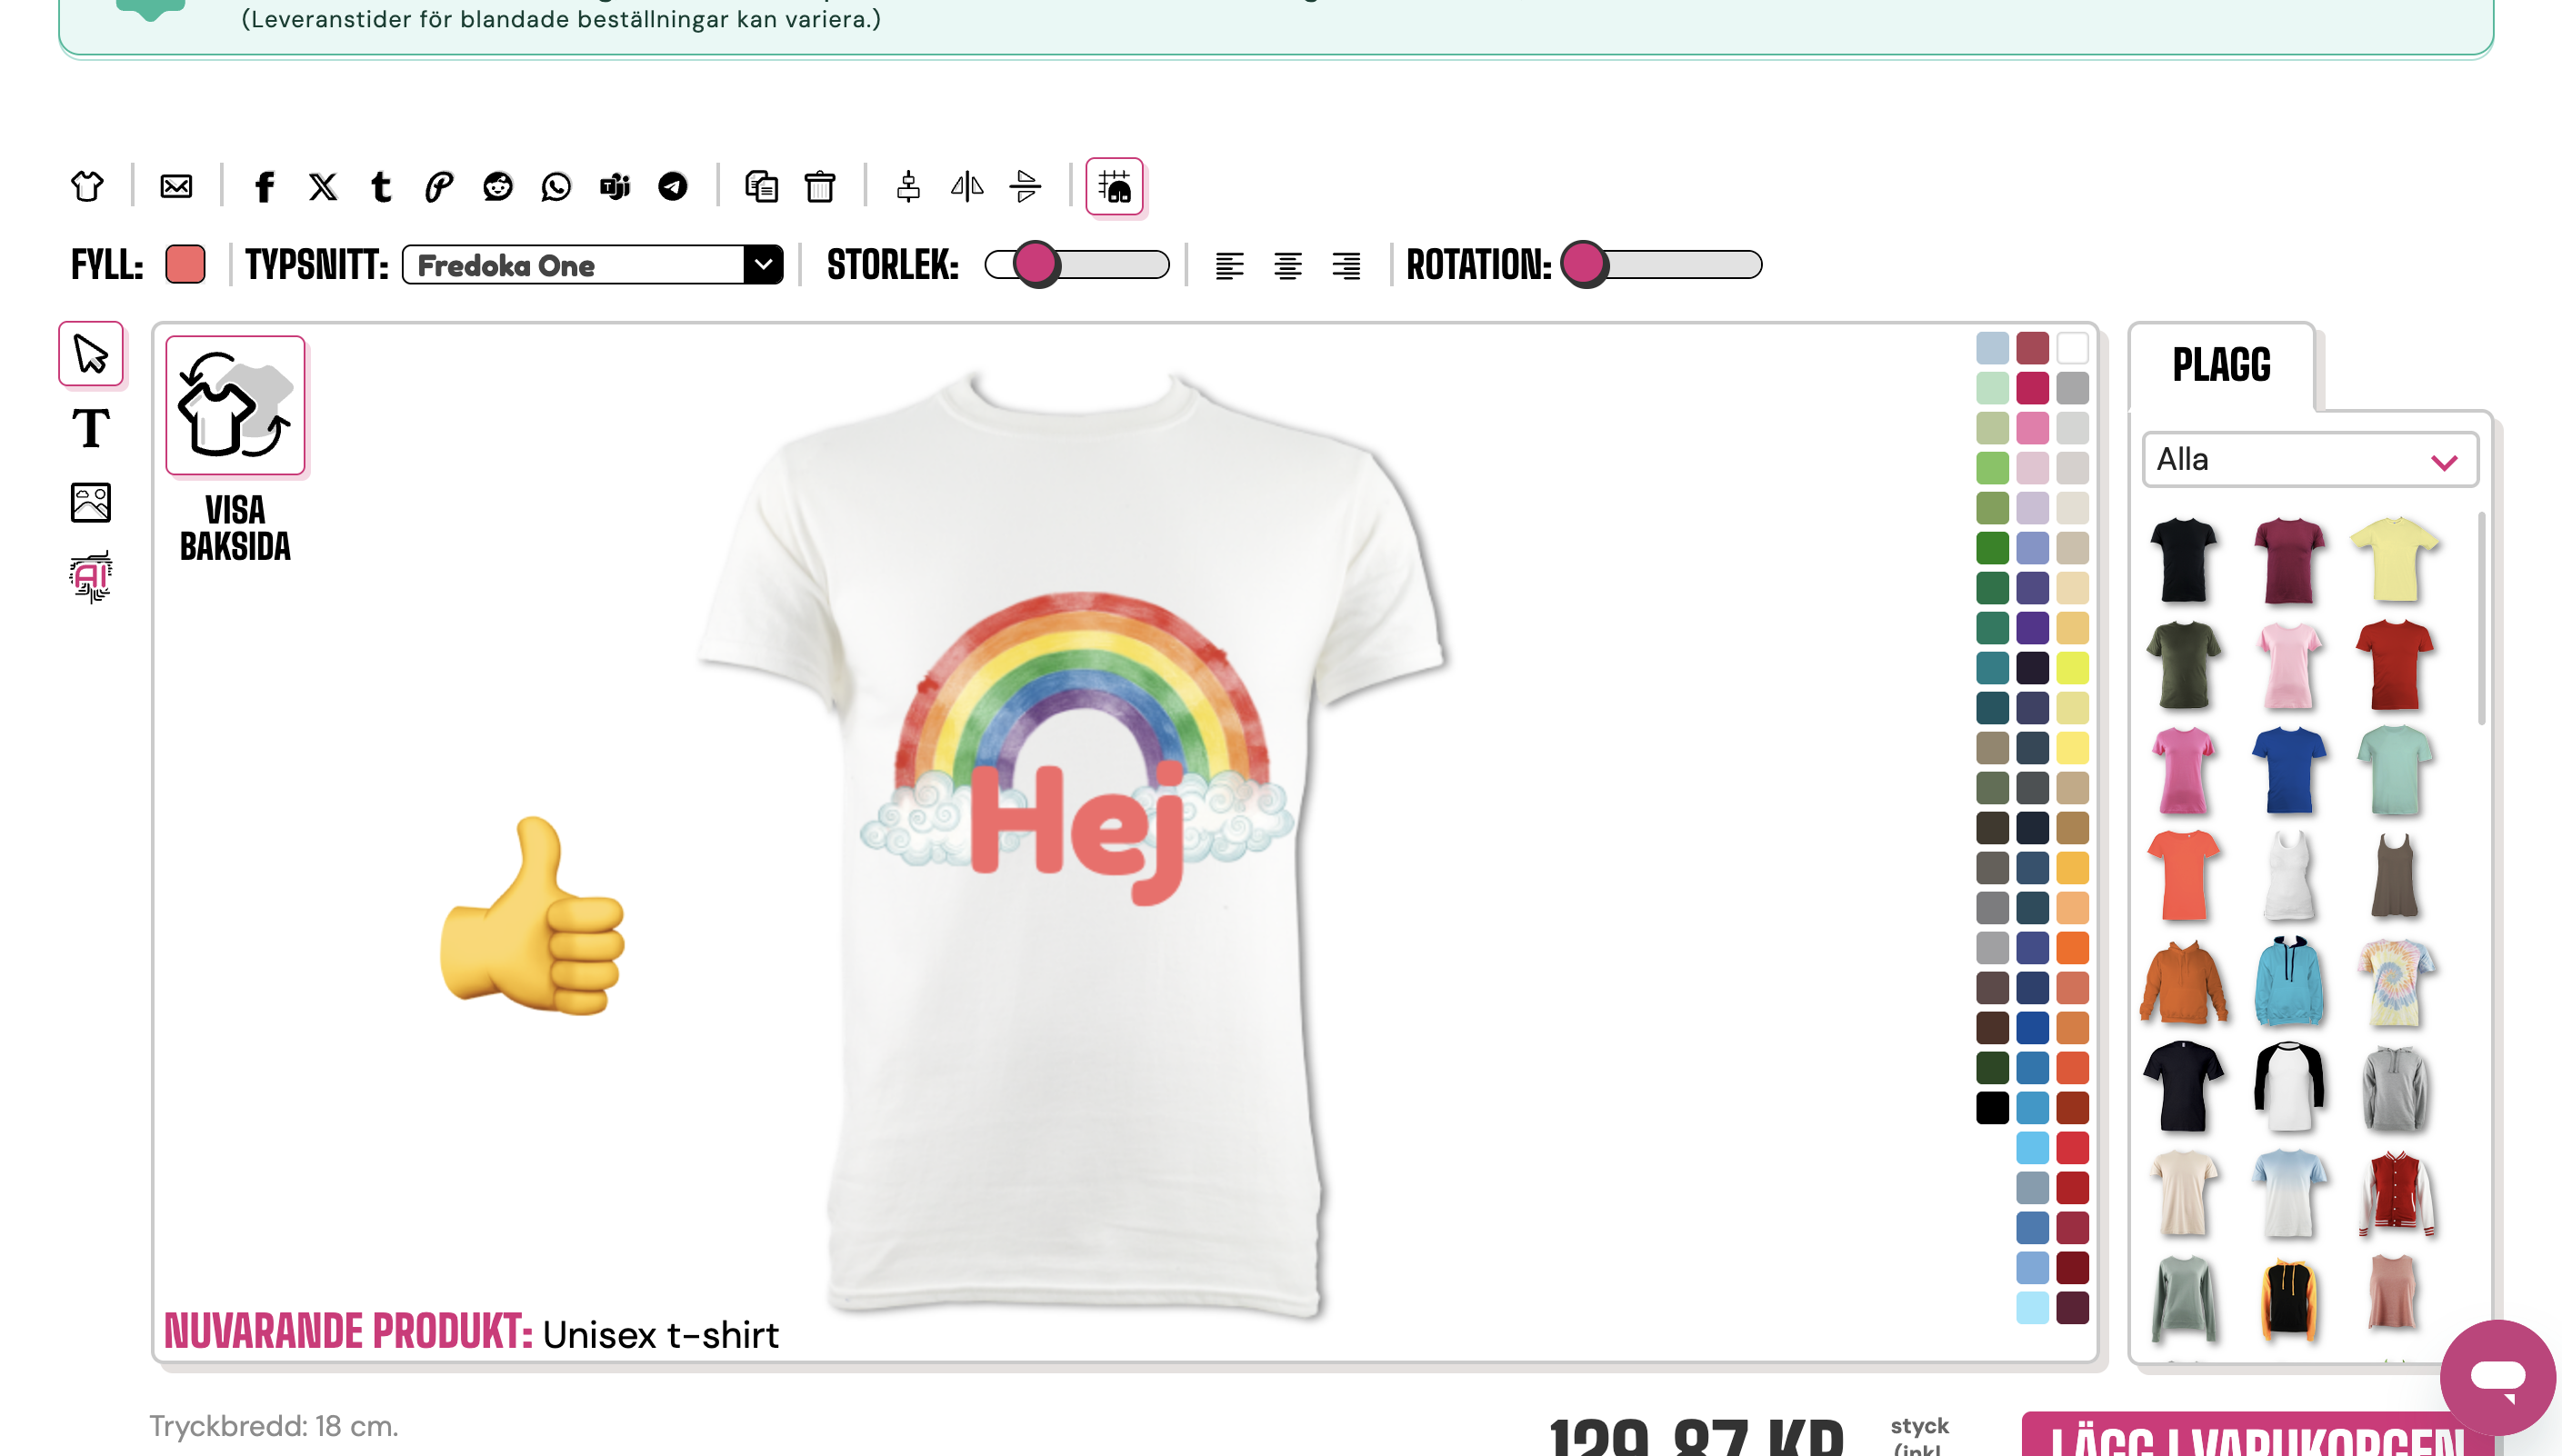
Task: Toggle the snap-to-grid button
Action: (1114, 186)
